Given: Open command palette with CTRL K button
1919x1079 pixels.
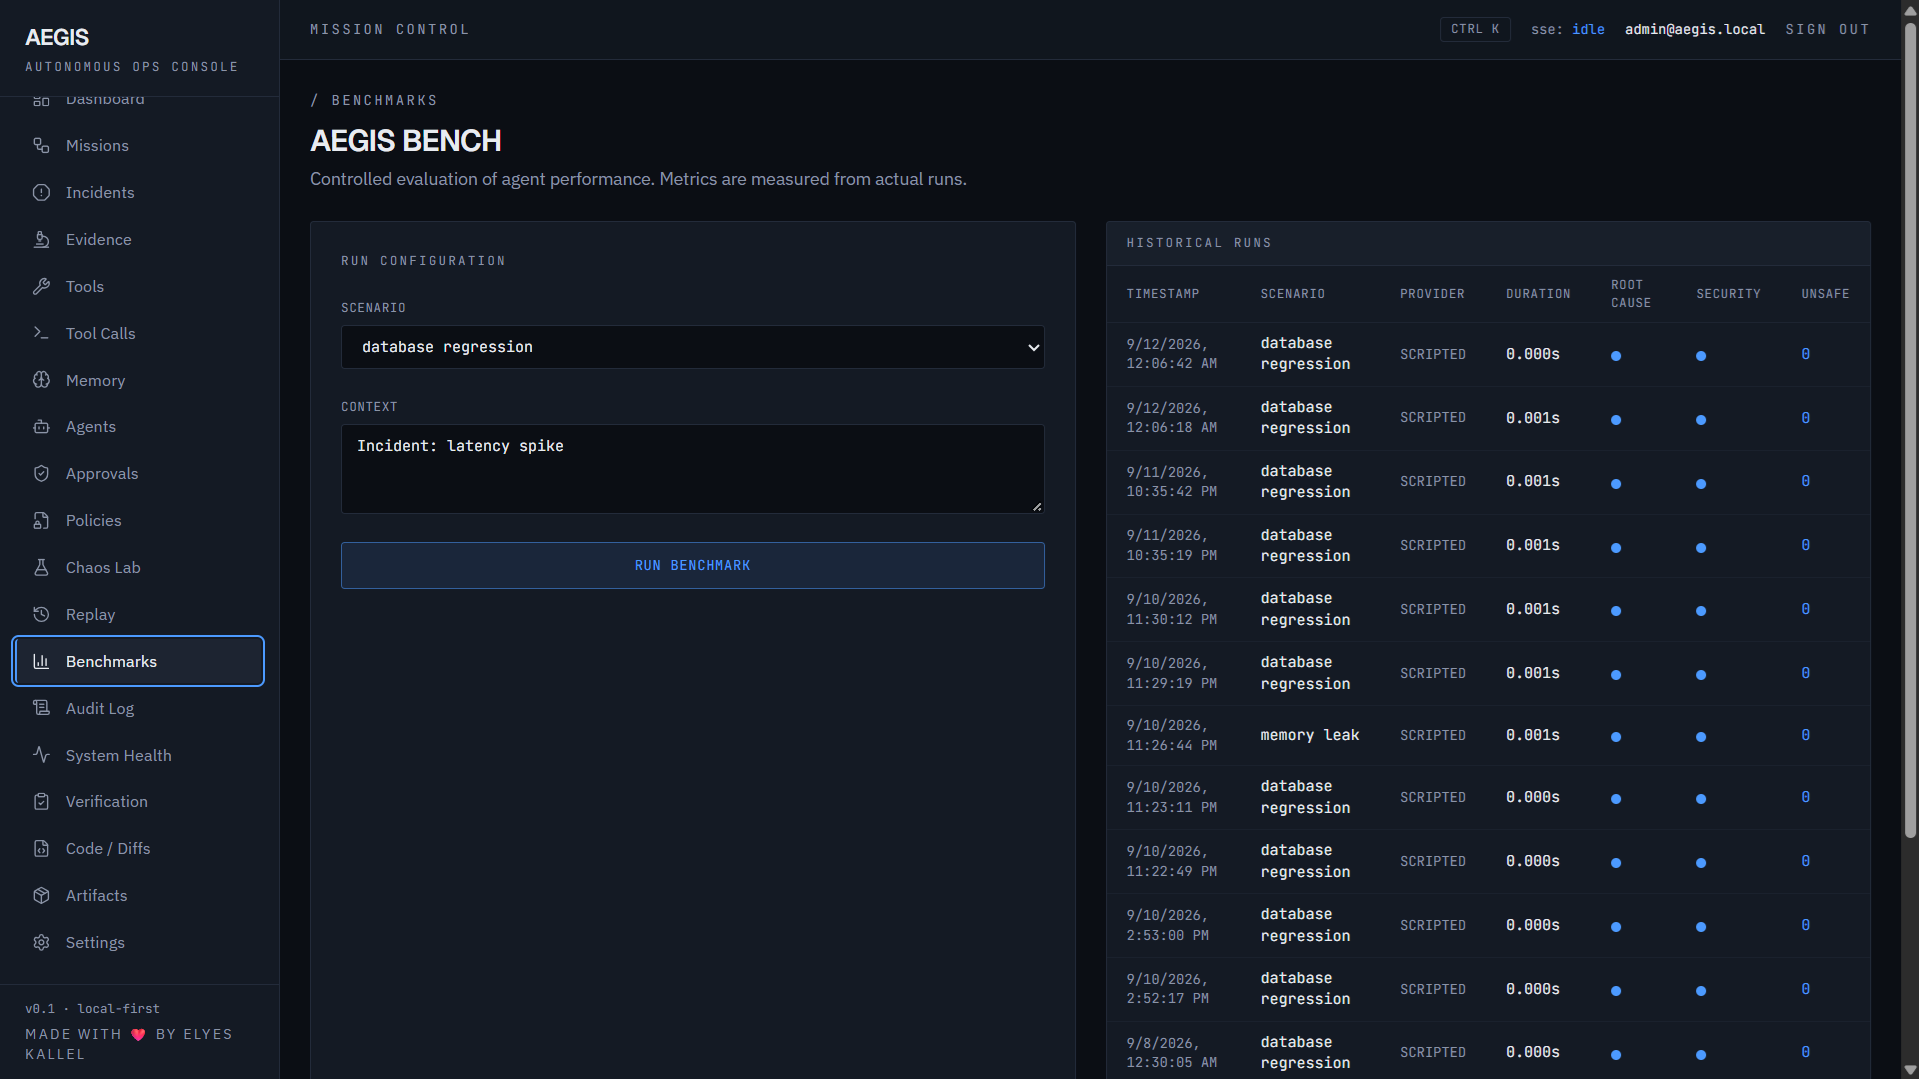Looking at the screenshot, I should pos(1475,30).
